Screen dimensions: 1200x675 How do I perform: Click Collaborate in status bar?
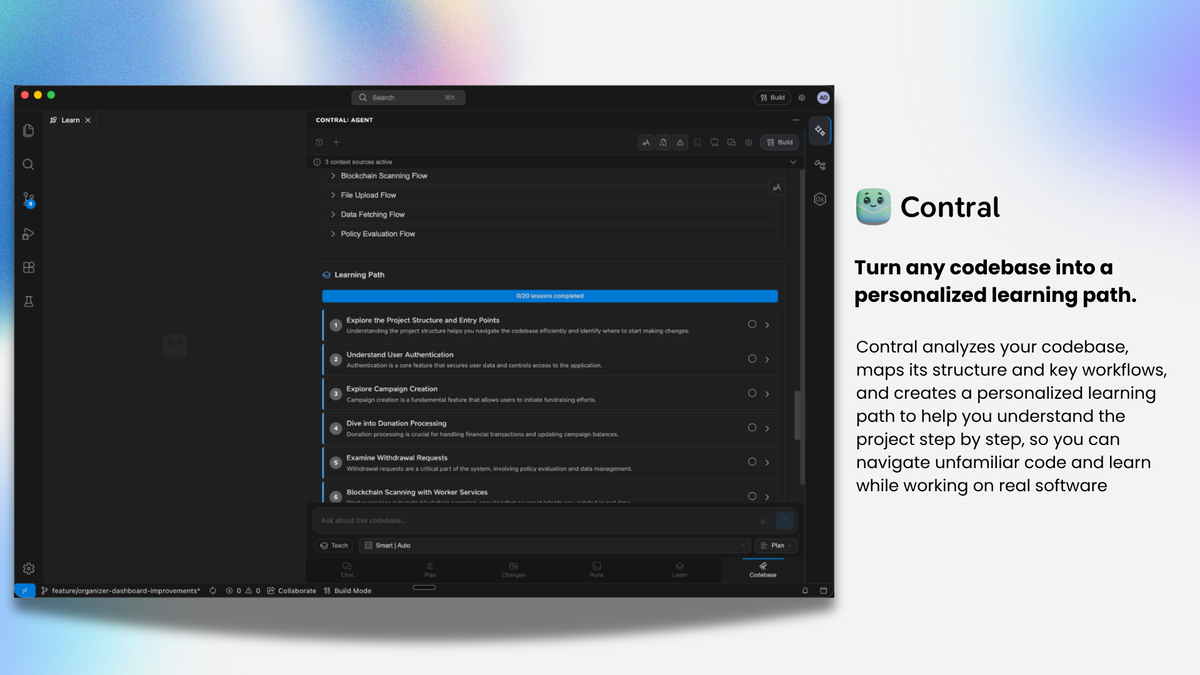pos(291,591)
